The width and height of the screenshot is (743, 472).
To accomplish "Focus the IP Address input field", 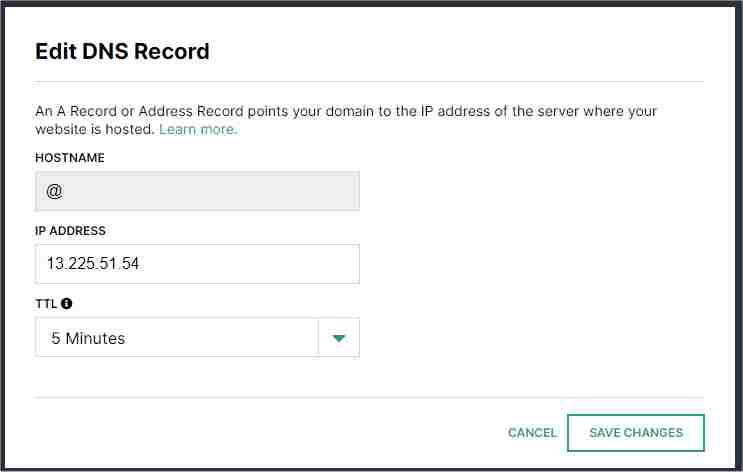I will tap(197, 264).
